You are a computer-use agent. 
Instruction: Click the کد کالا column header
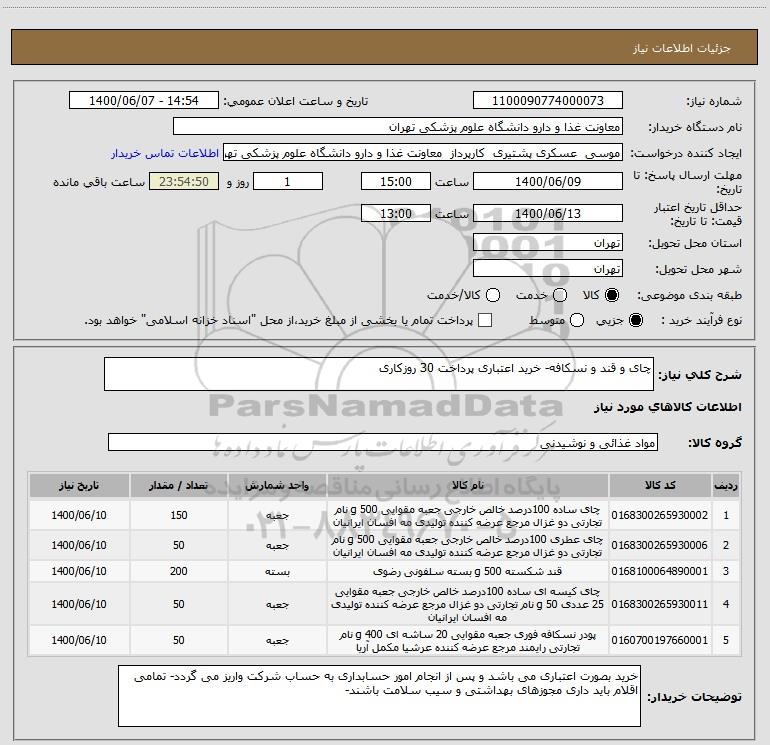coord(660,485)
